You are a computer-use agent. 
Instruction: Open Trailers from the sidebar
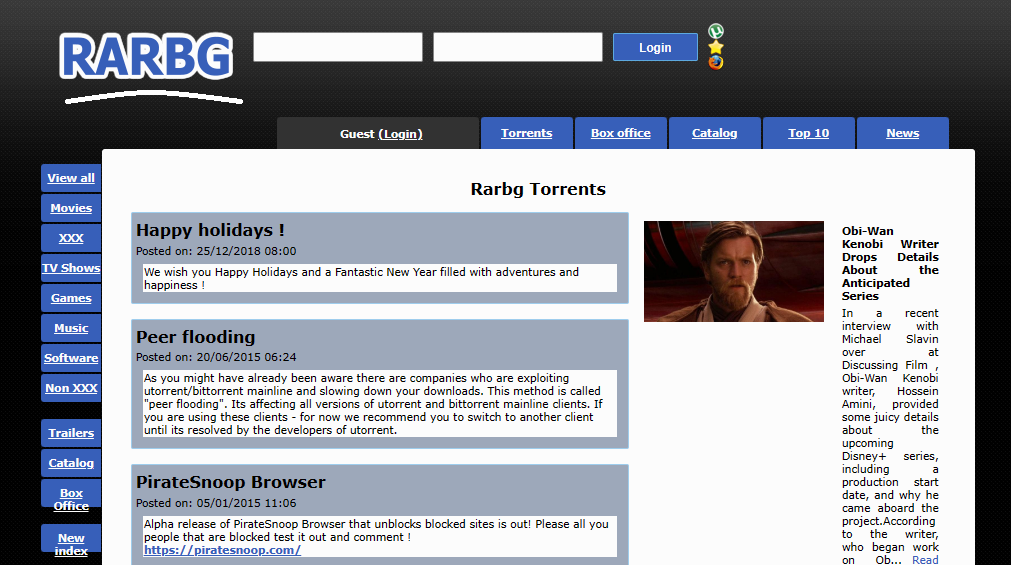pos(71,433)
